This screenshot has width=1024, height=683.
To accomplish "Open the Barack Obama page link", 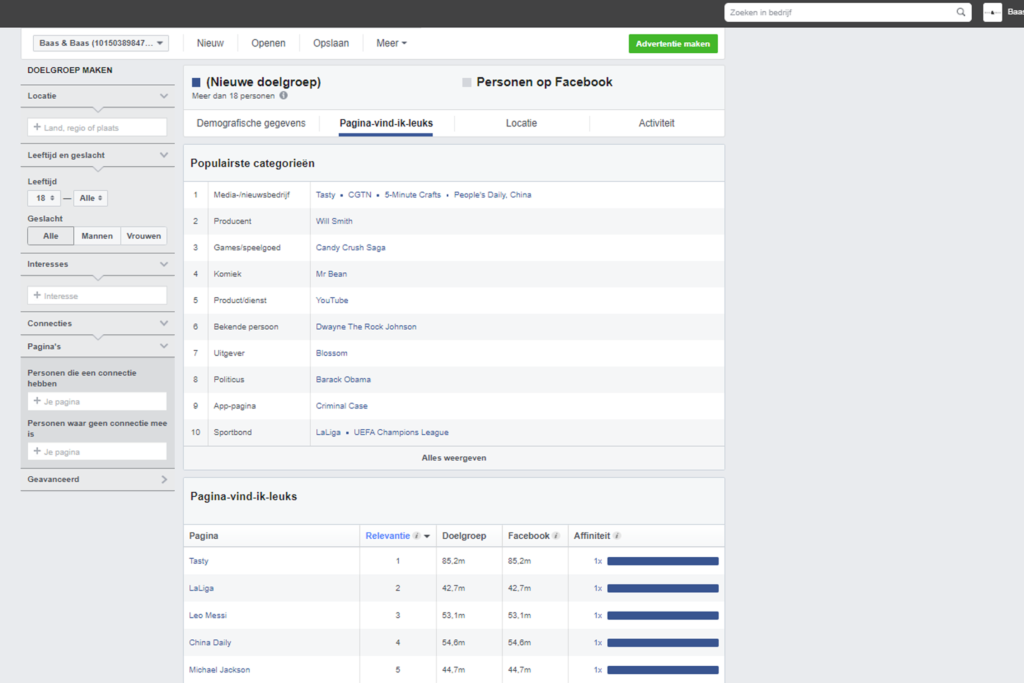I will tap(343, 379).
